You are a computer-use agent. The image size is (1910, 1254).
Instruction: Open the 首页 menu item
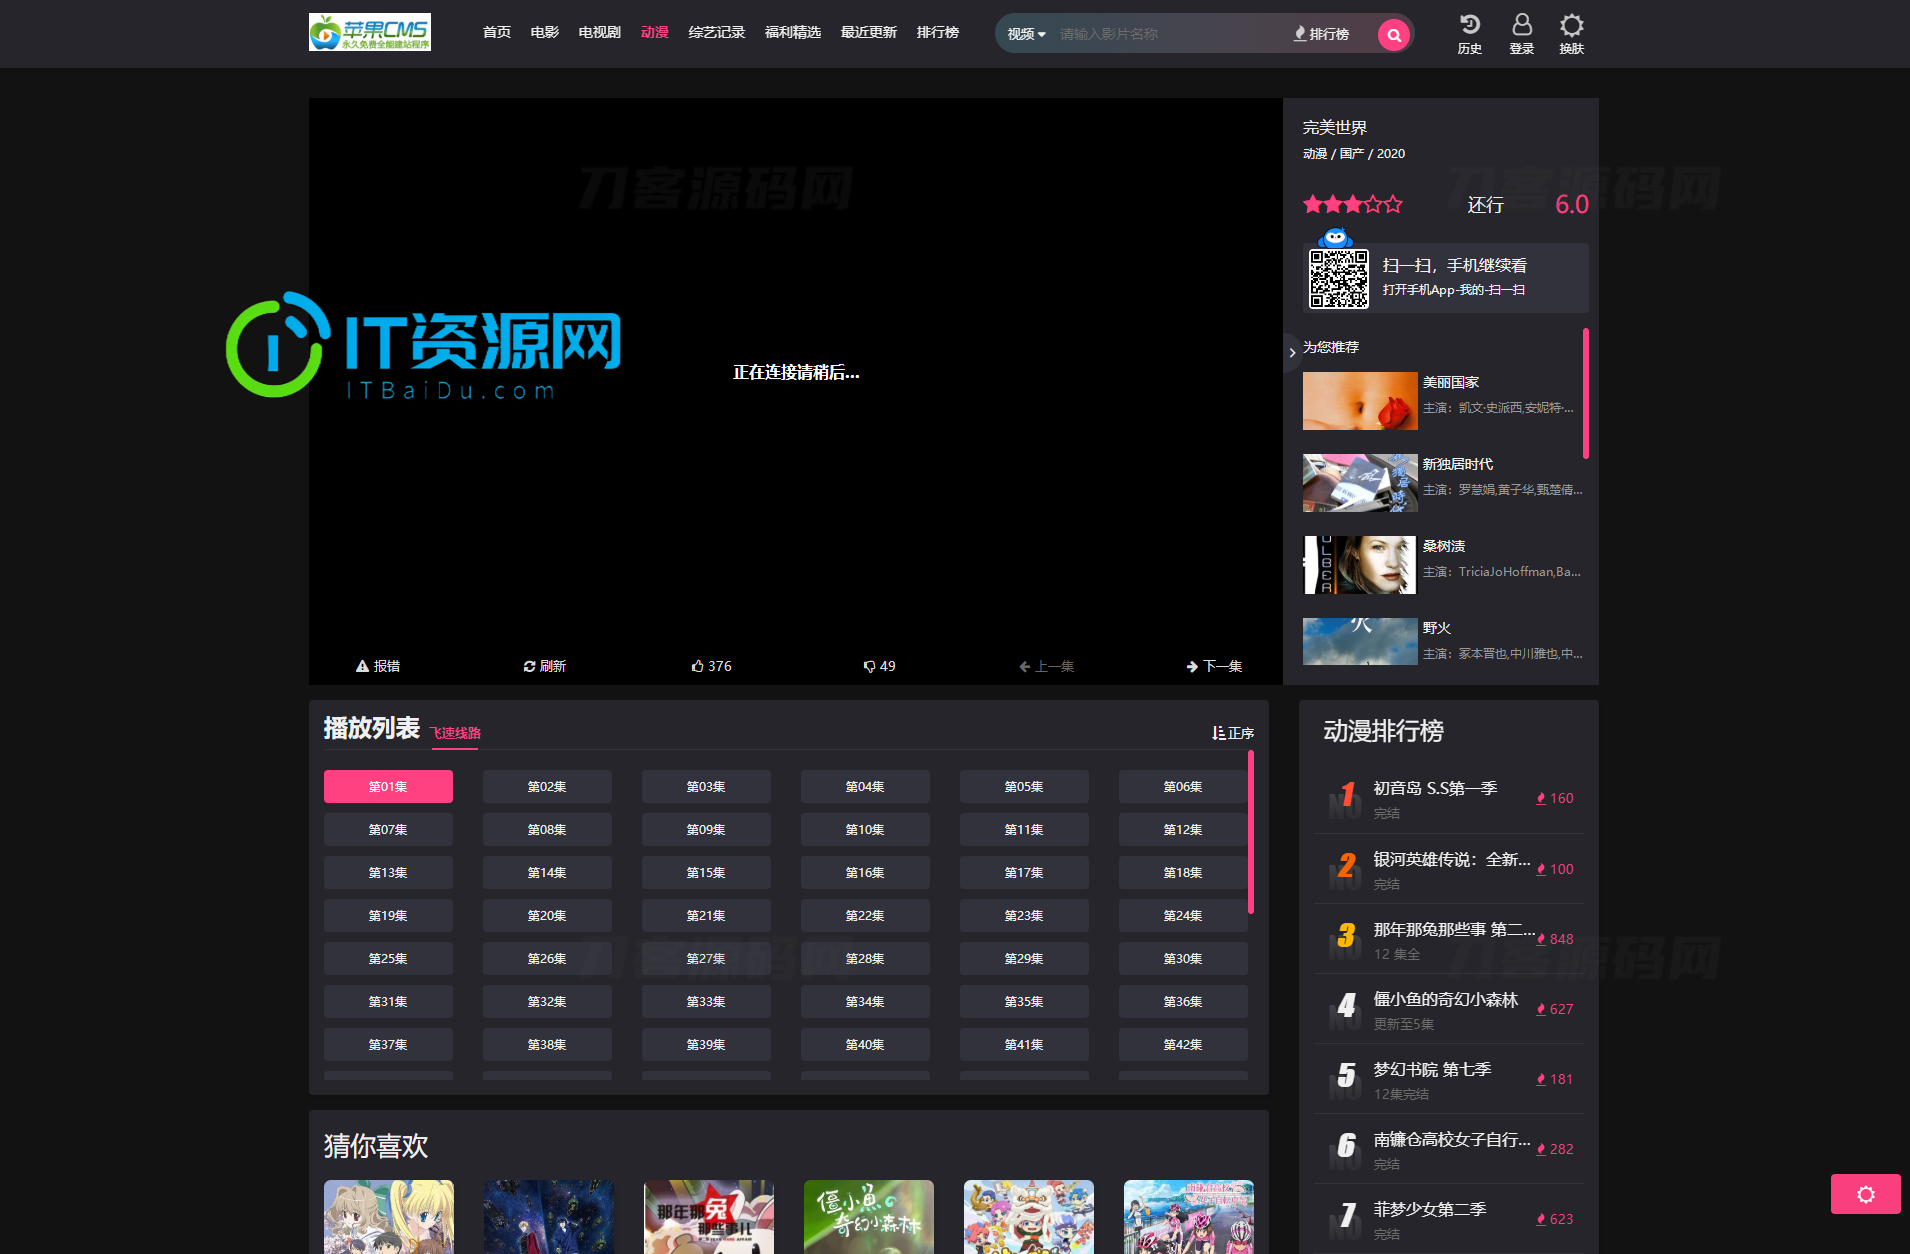click(x=497, y=32)
